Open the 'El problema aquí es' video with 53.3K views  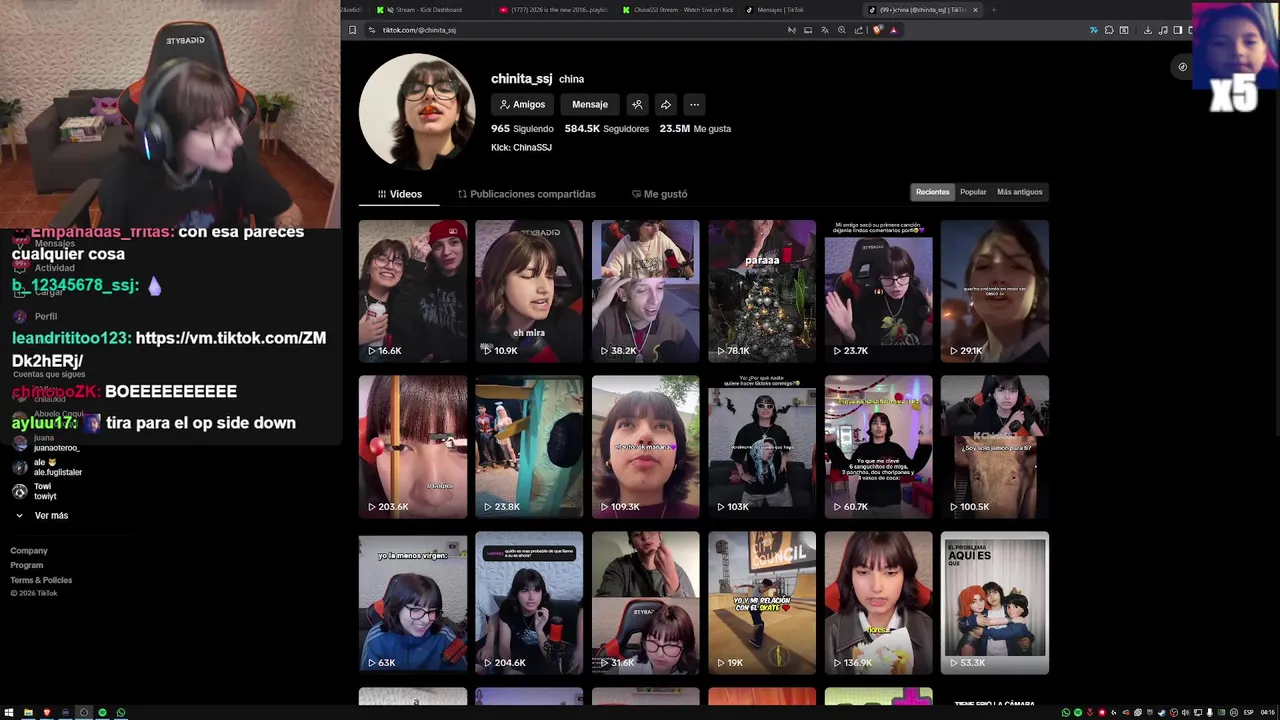995,603
